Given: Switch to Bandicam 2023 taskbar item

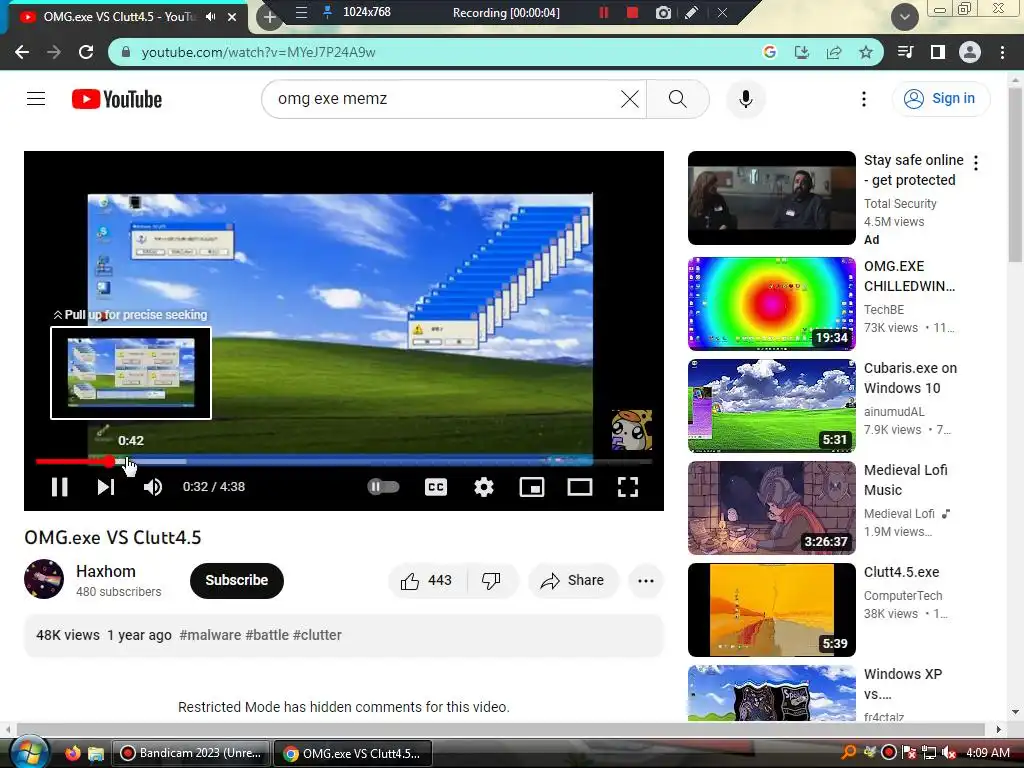Looking at the screenshot, I should [x=191, y=753].
